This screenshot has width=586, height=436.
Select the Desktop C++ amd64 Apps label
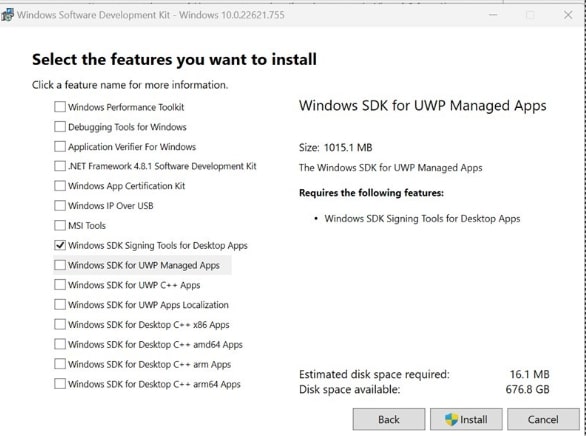(155, 344)
